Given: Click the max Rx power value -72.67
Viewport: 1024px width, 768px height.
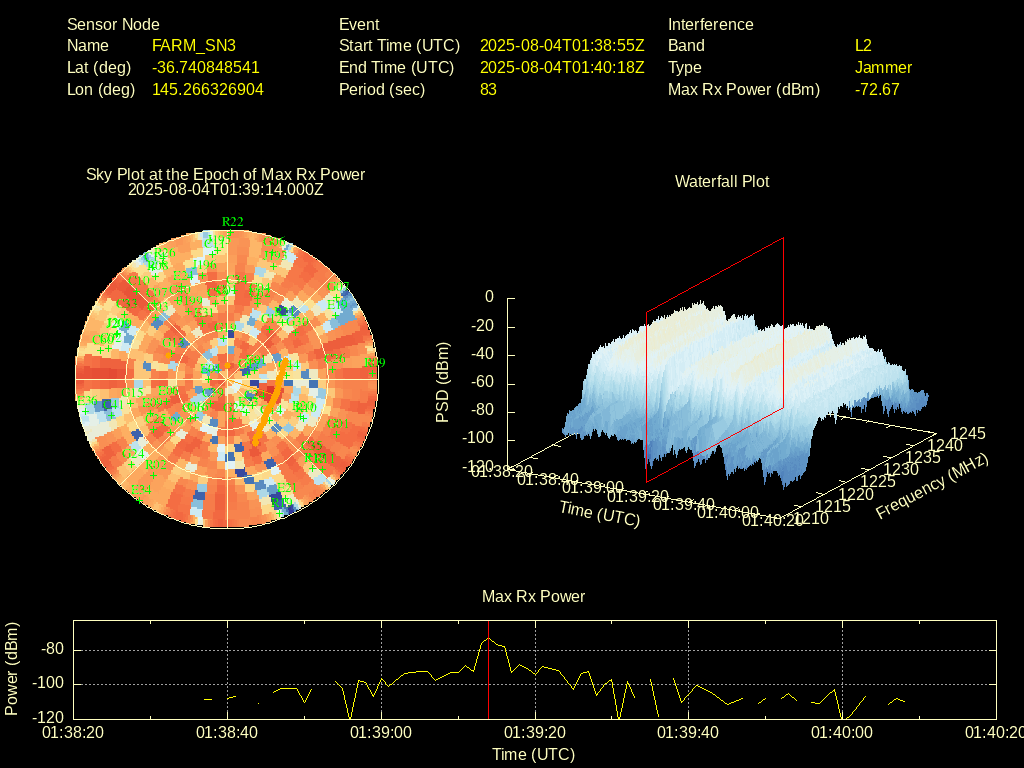Looking at the screenshot, I should [x=877, y=90].
